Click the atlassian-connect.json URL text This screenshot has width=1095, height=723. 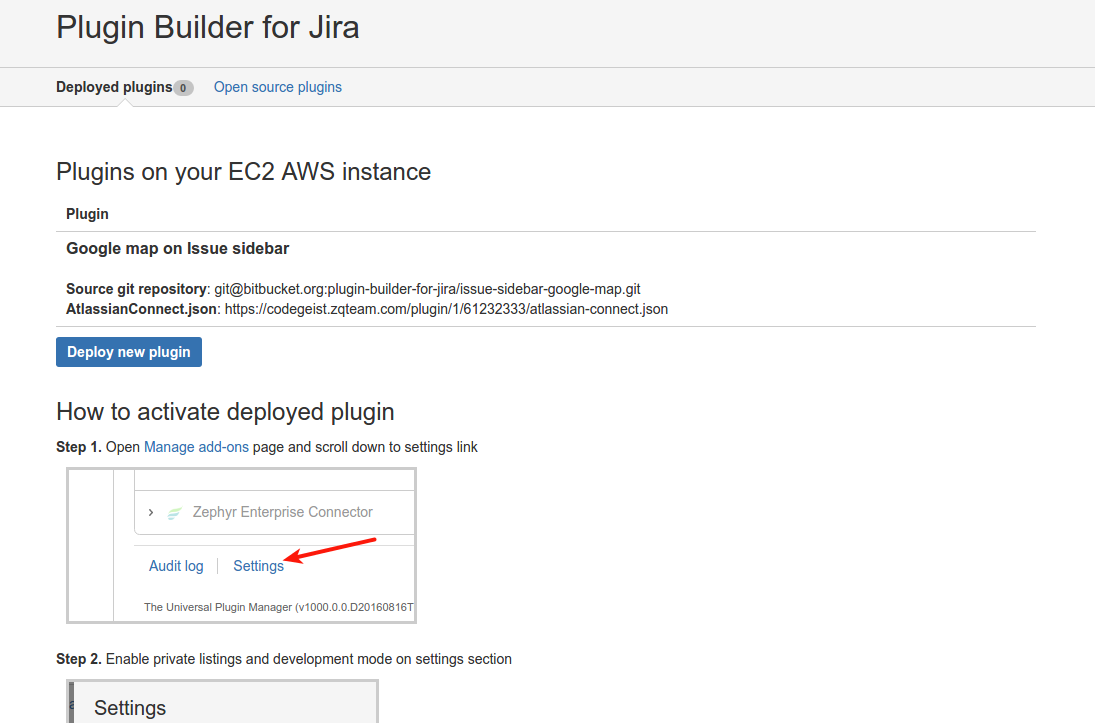446,309
